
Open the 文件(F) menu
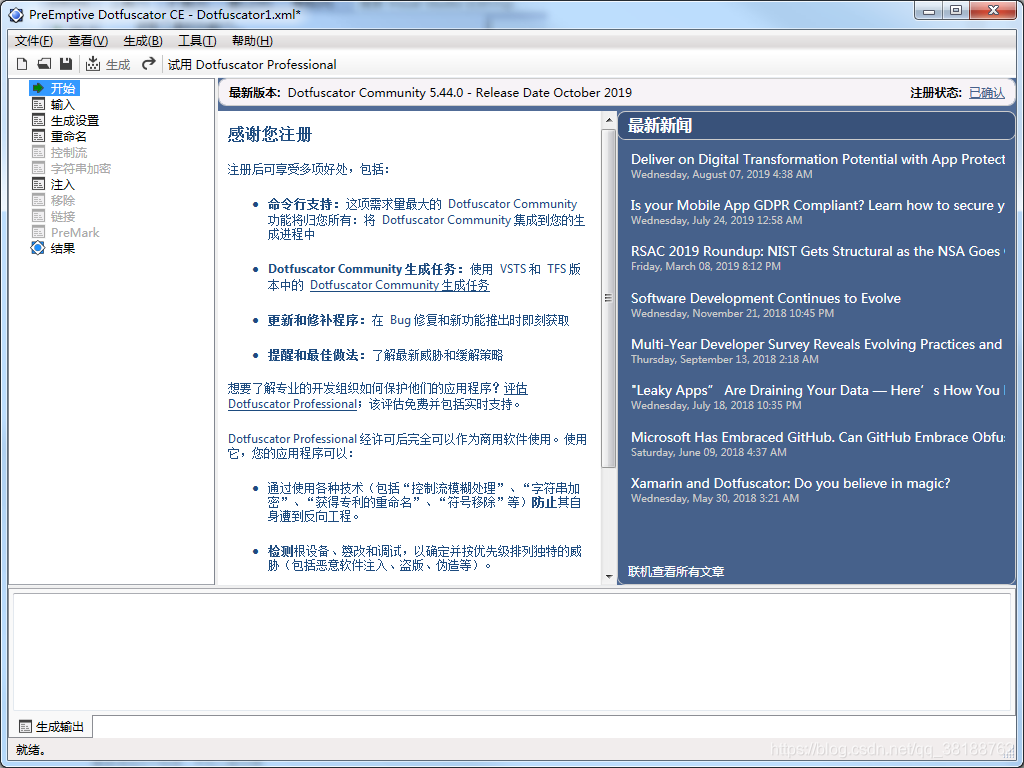pos(33,40)
